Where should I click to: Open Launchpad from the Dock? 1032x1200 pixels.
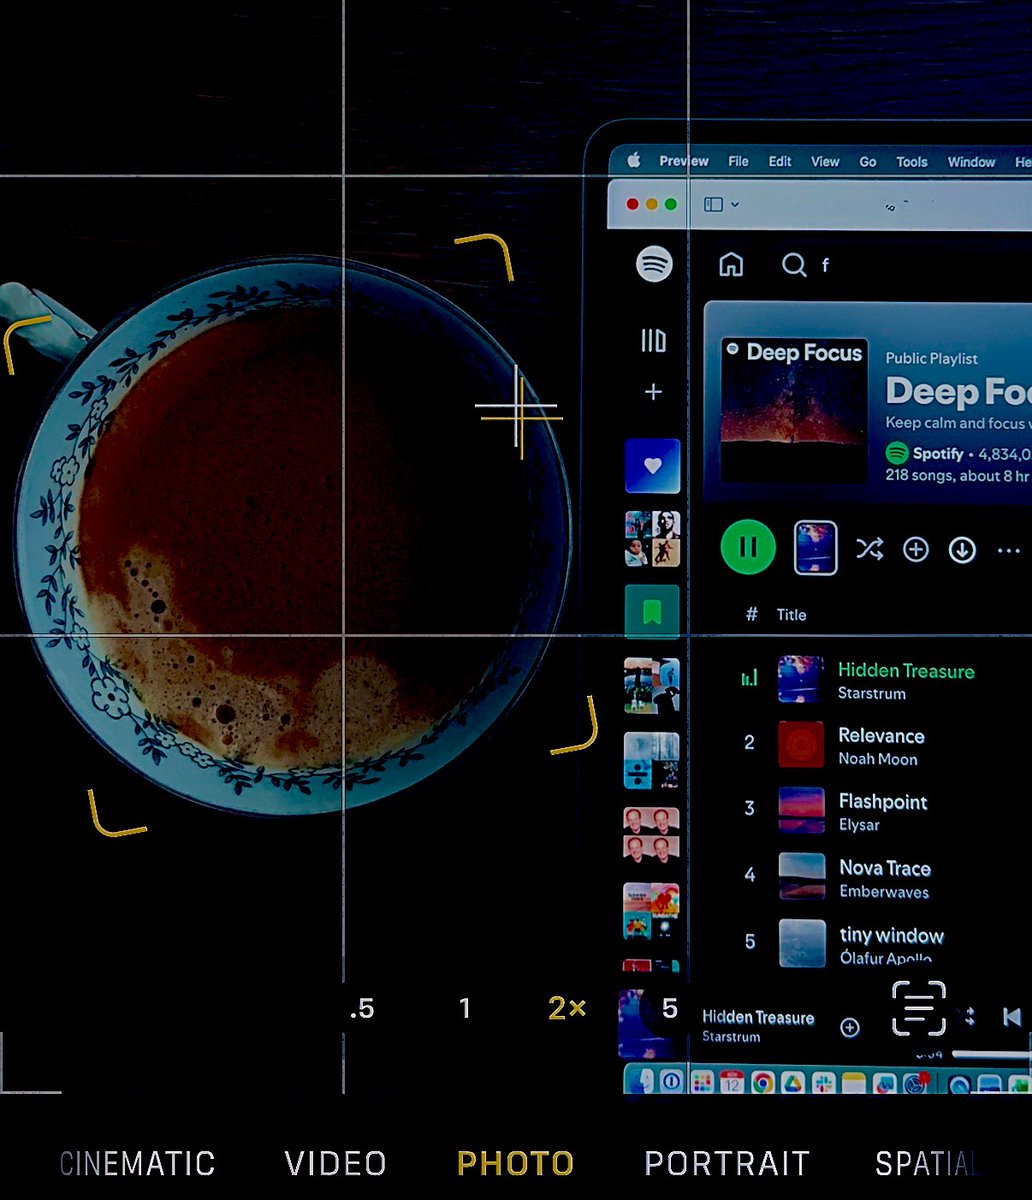[702, 1082]
